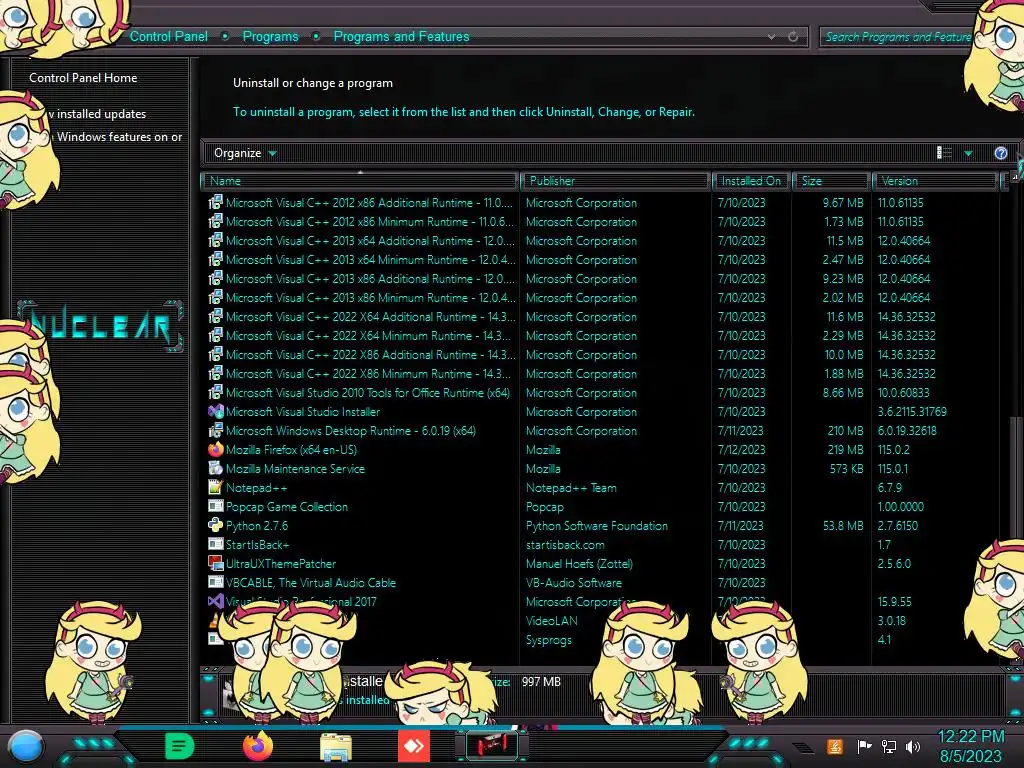
Task: Open the red AnyDesk taskbar icon
Action: 414,746
